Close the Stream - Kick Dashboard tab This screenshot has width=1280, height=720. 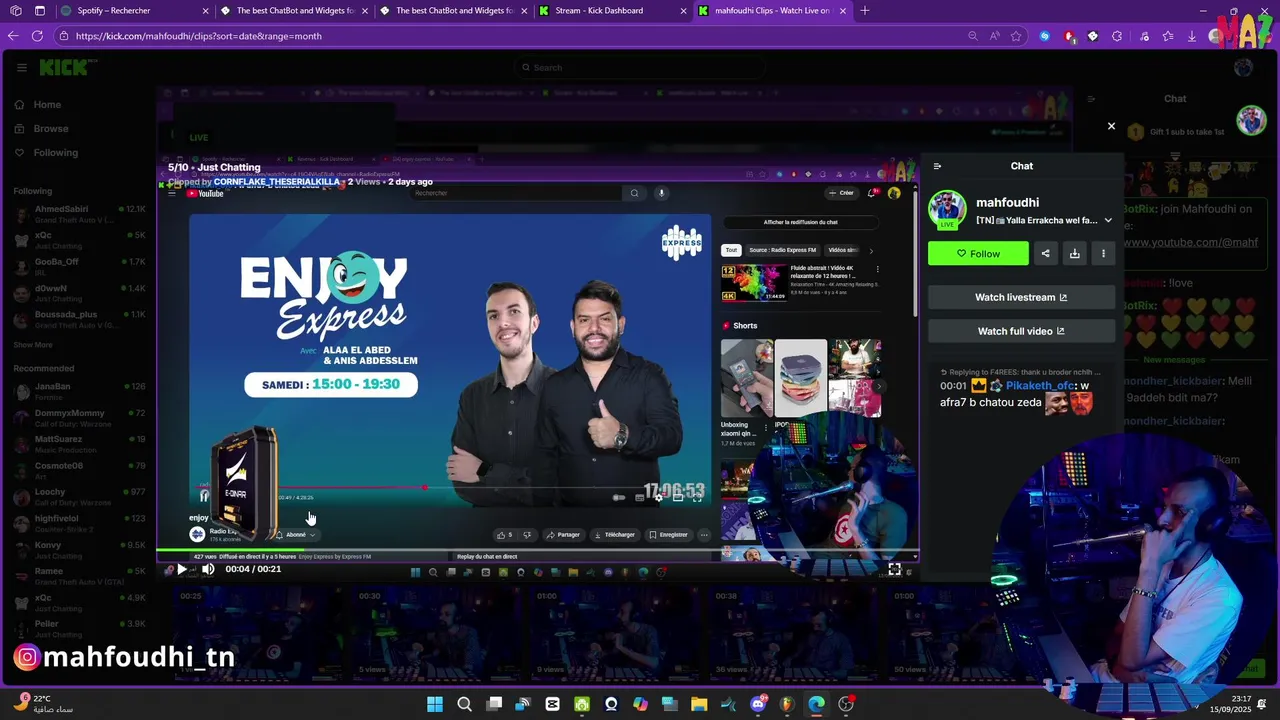(684, 11)
